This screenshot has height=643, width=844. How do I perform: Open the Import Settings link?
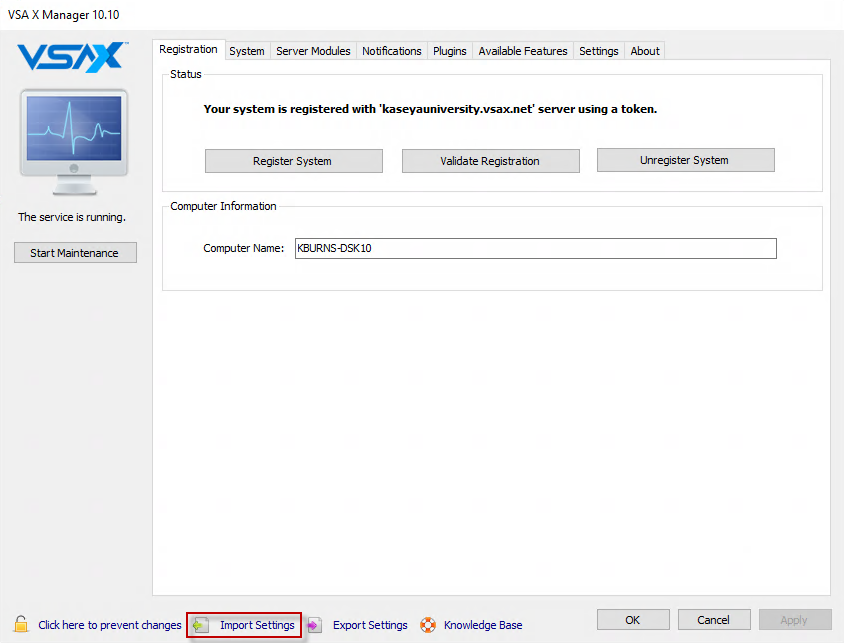(x=257, y=625)
